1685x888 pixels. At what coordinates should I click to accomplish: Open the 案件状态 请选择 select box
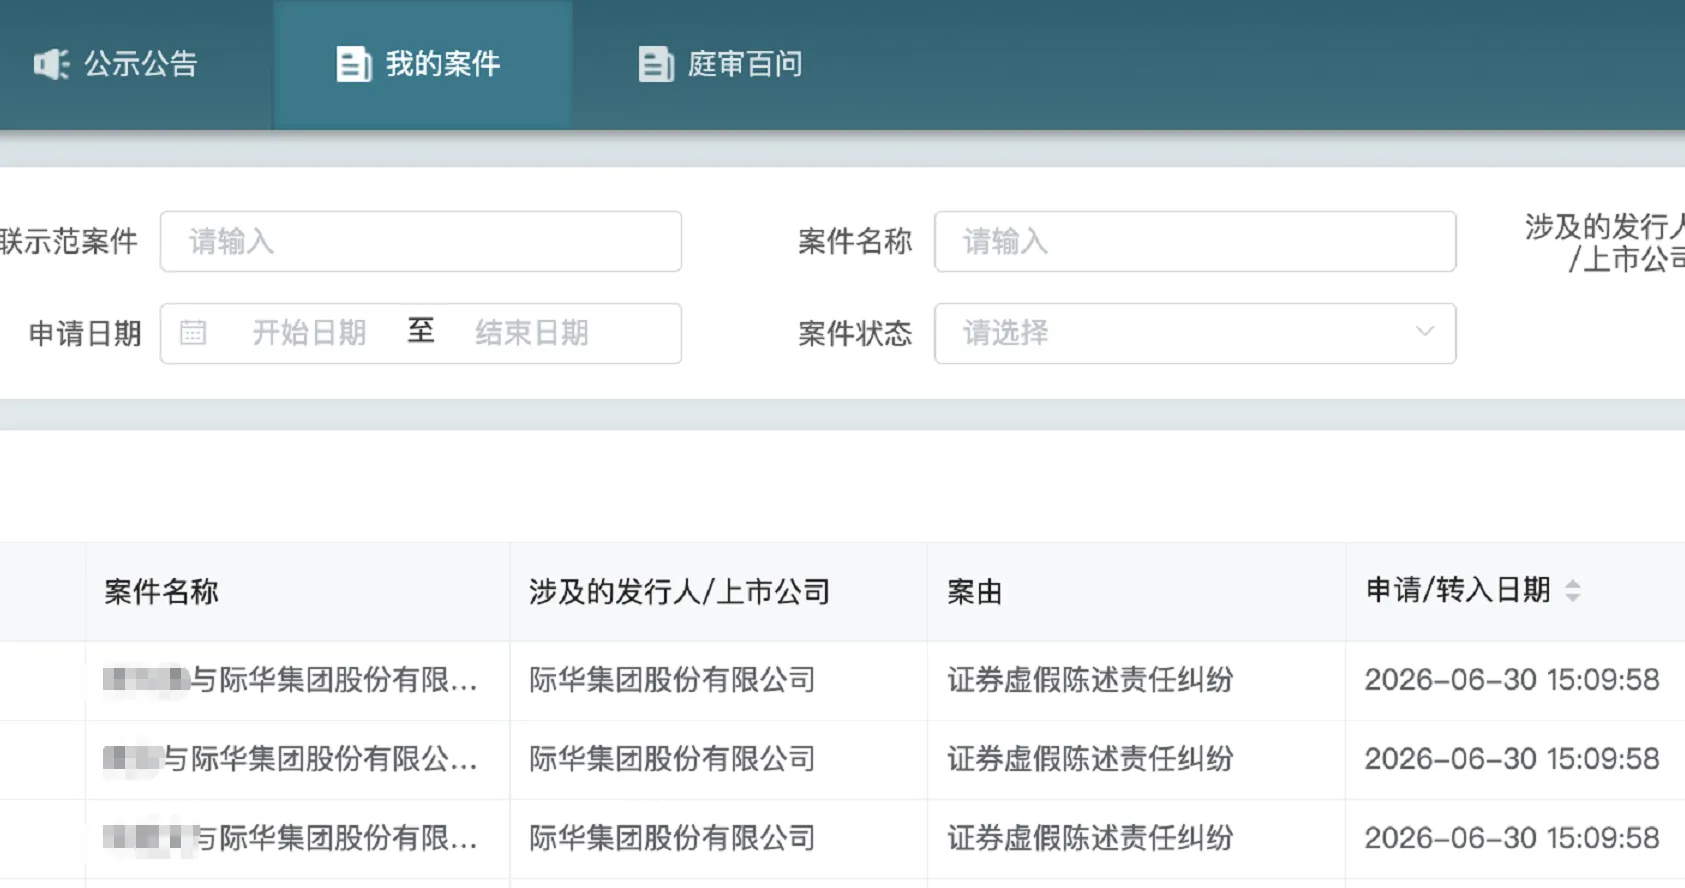tap(1195, 333)
